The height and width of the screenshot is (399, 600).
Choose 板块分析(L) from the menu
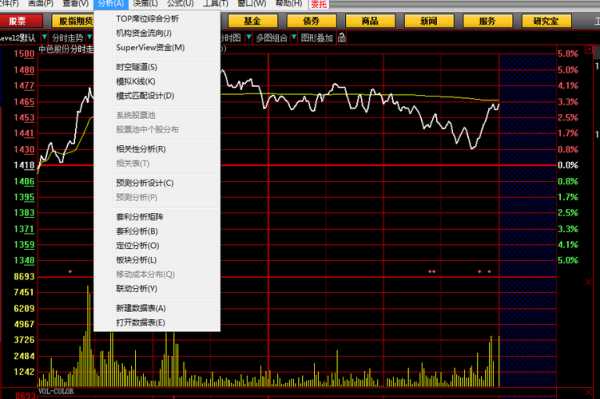[x=137, y=260]
